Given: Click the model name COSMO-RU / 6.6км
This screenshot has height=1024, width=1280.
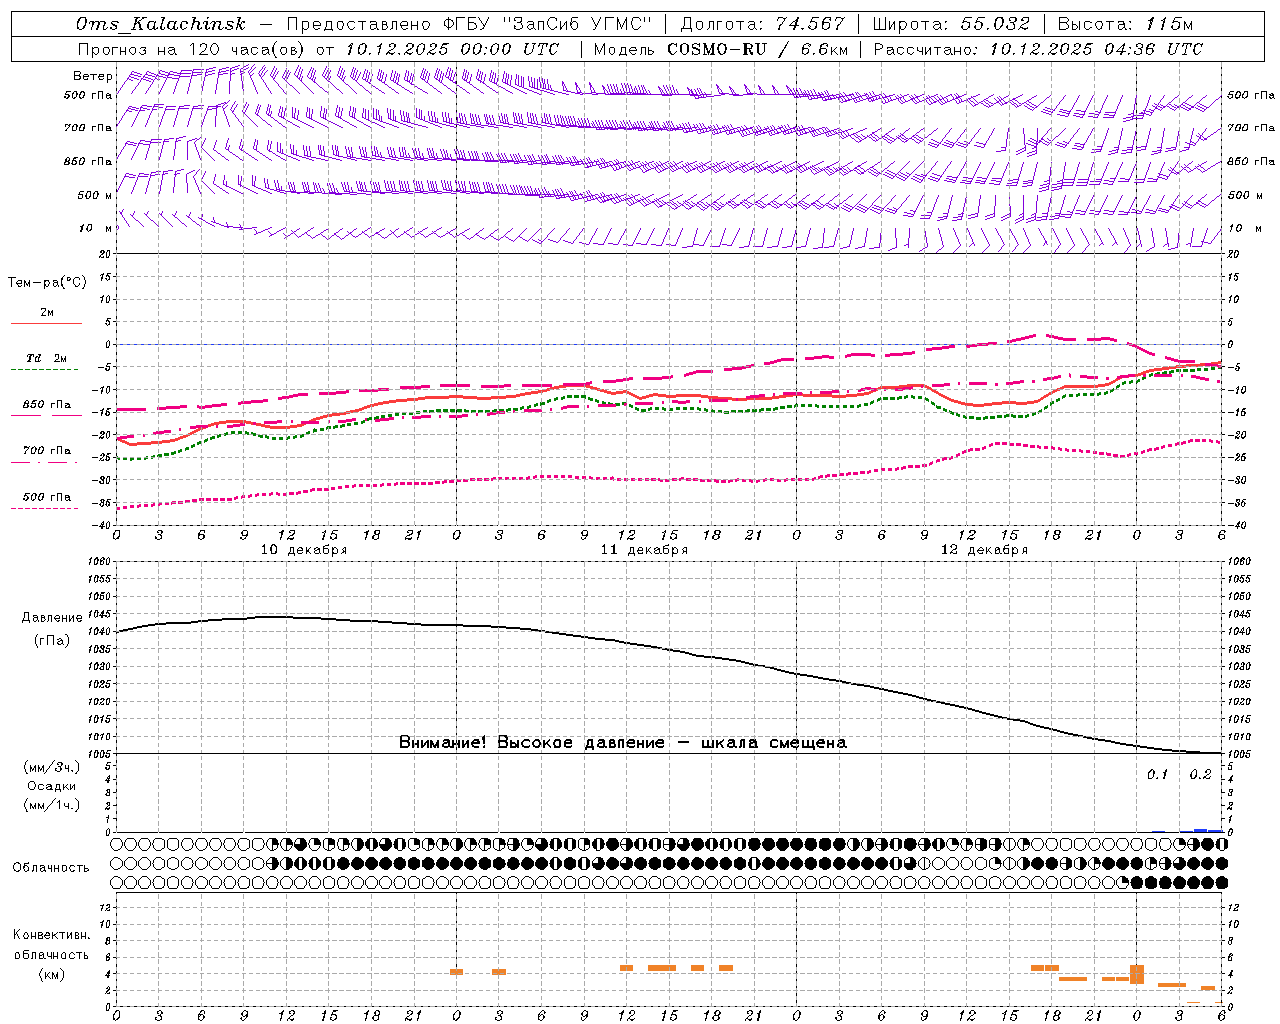Looking at the screenshot, I should coord(757,49).
